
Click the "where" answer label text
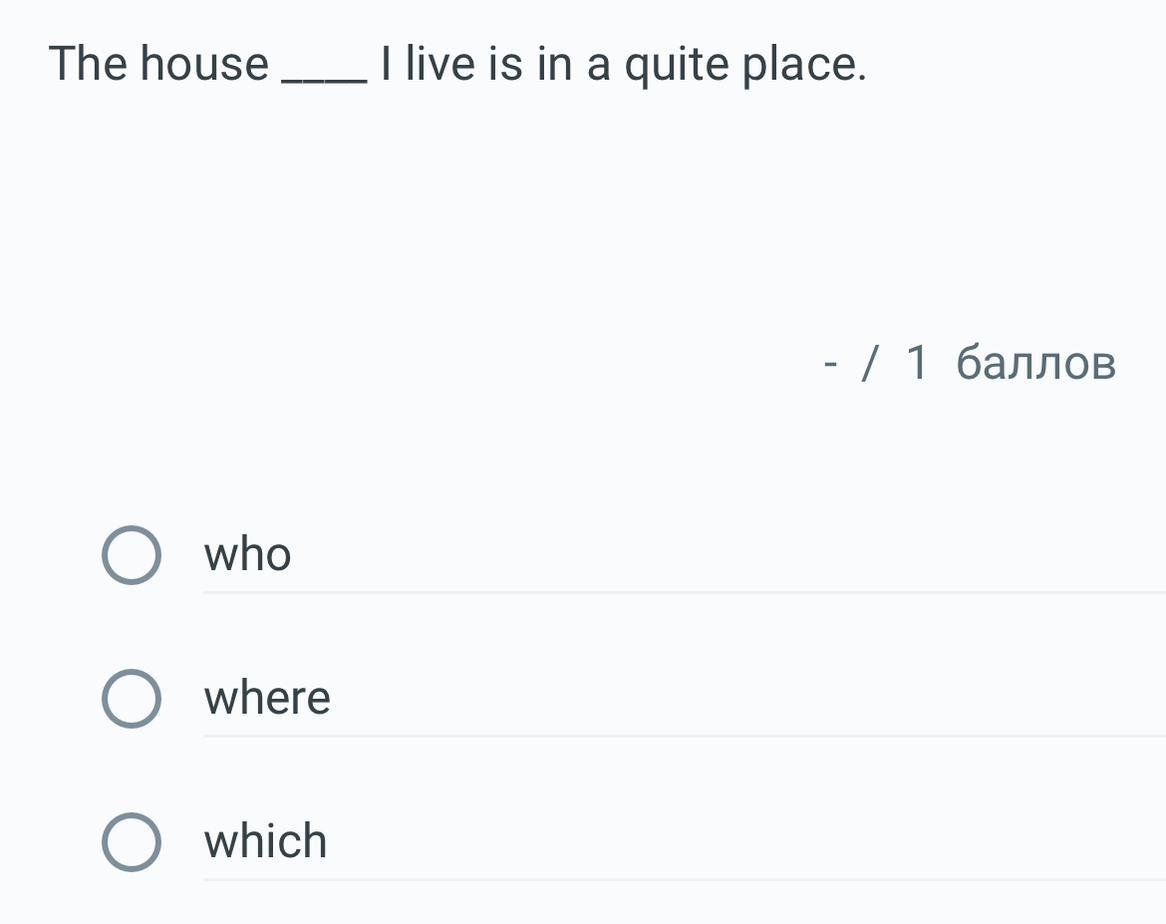click(x=267, y=698)
